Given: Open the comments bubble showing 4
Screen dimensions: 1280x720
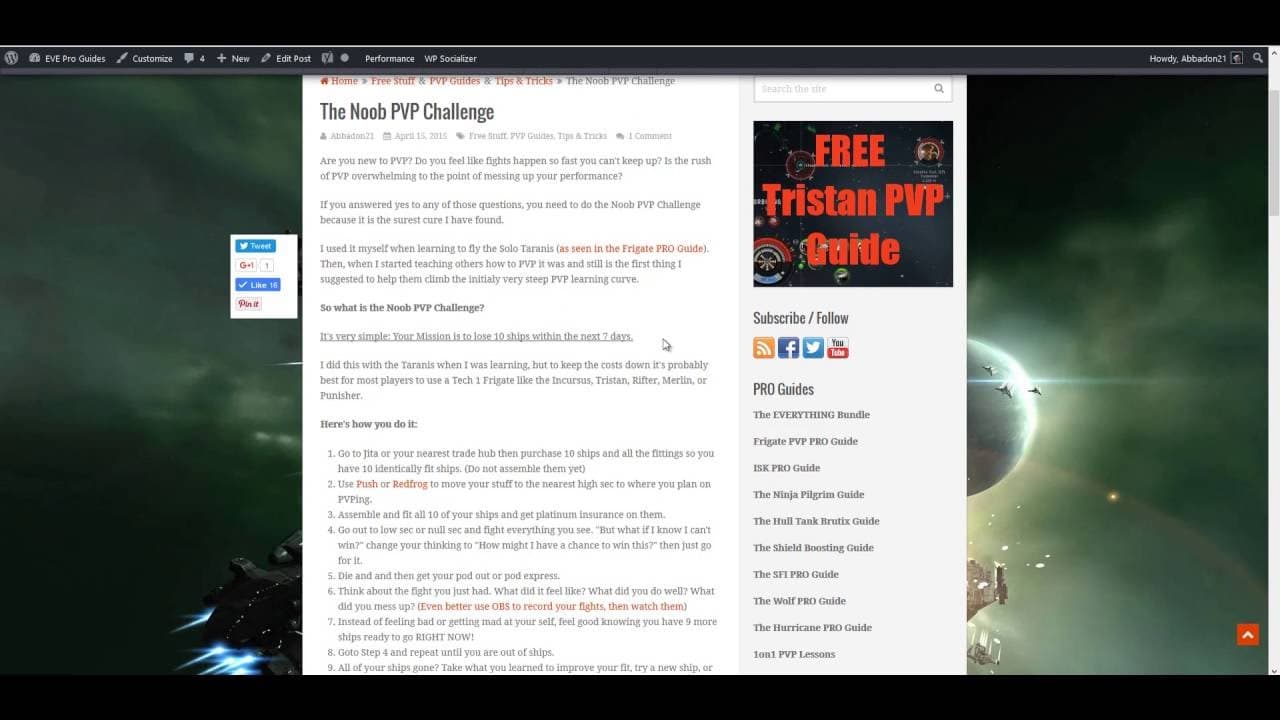Looking at the screenshot, I should 194,58.
